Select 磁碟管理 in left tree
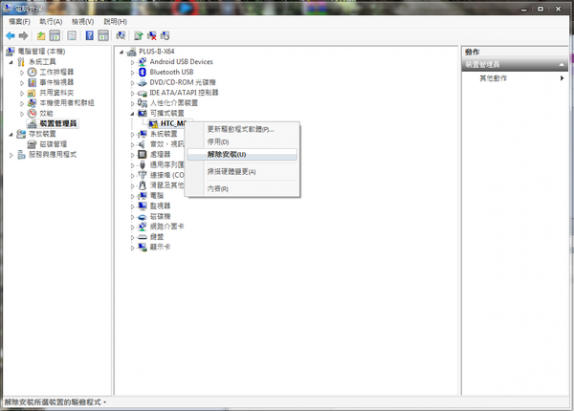Viewport: 574px width, 411px height. [x=53, y=144]
